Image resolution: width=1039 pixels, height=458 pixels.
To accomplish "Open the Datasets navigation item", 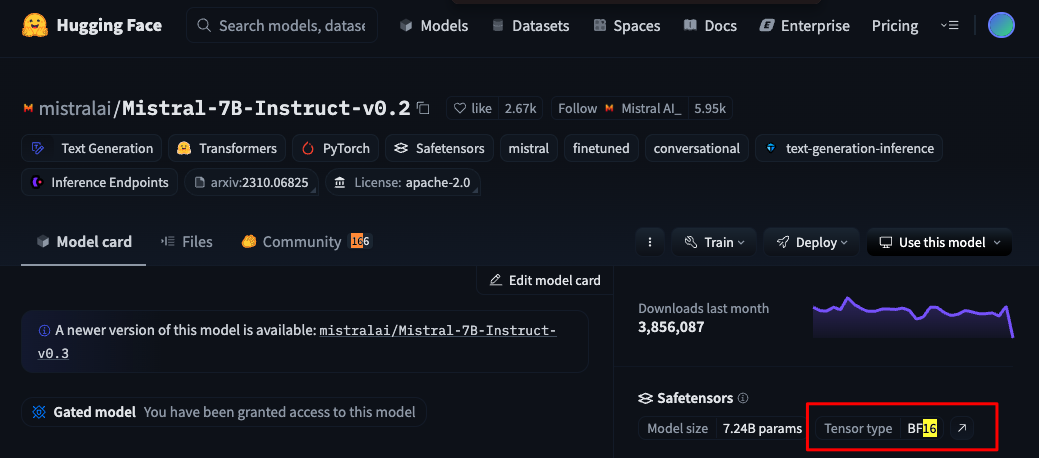I will click(530, 26).
